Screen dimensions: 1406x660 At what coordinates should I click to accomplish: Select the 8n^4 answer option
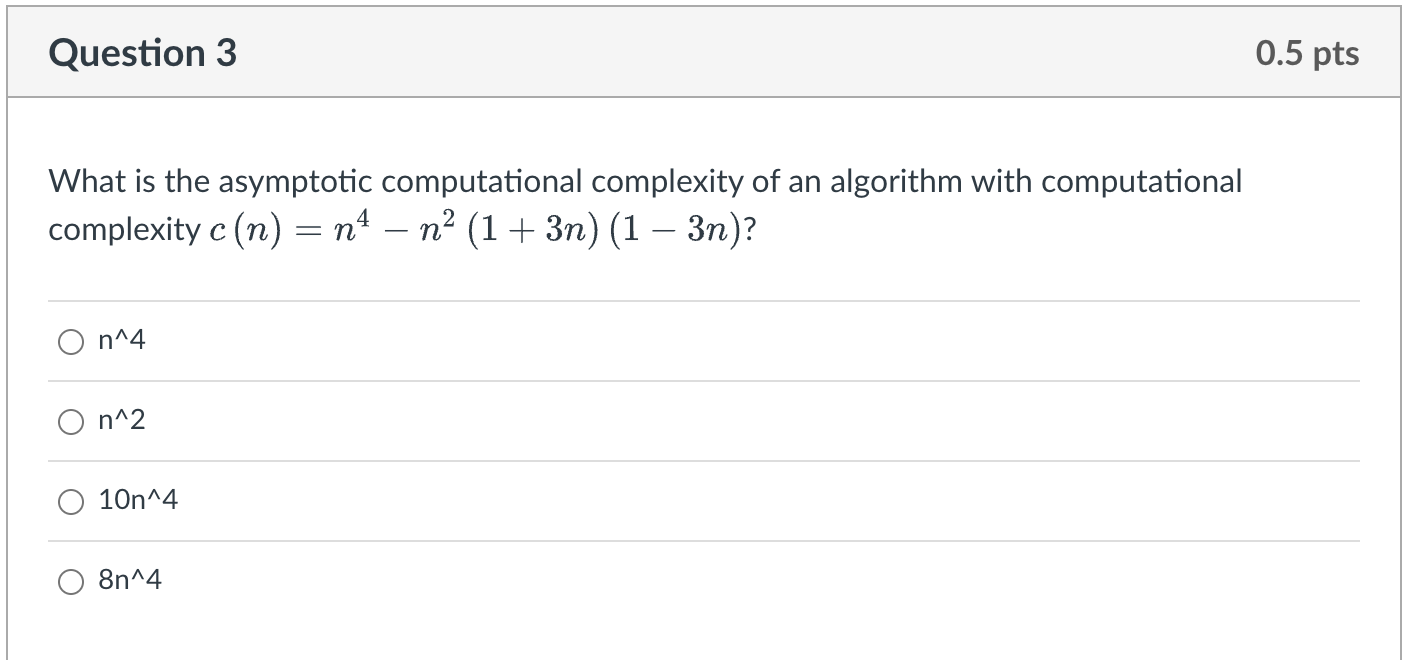71,581
